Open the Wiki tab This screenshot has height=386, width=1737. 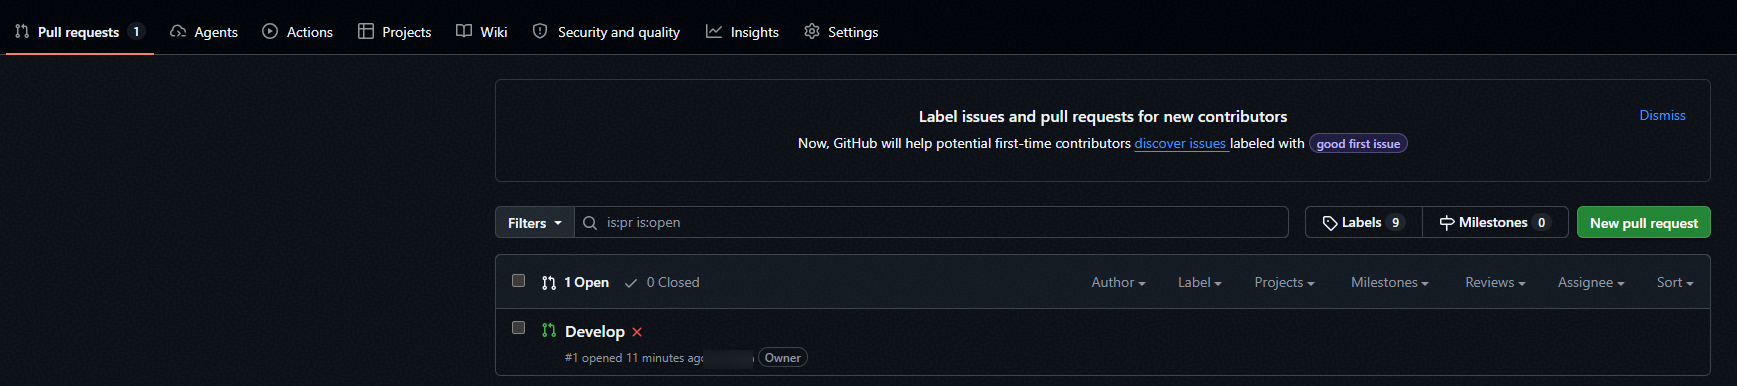[482, 32]
